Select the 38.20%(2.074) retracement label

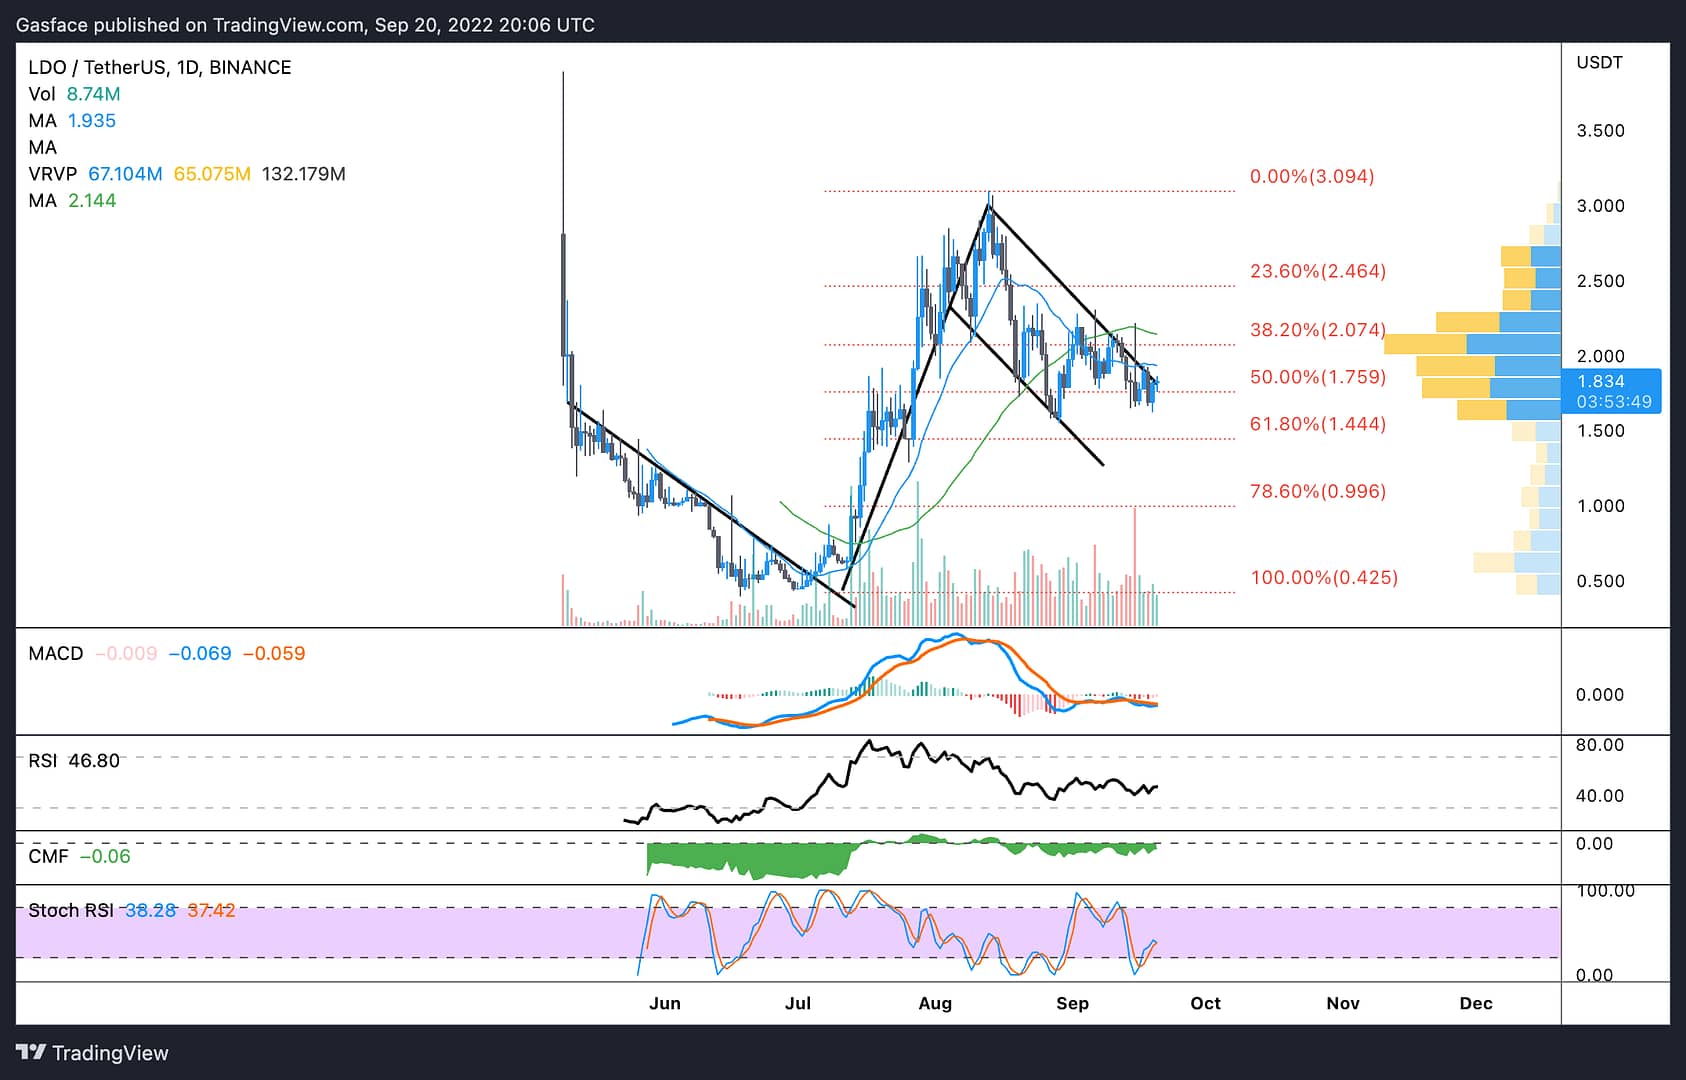click(1318, 329)
